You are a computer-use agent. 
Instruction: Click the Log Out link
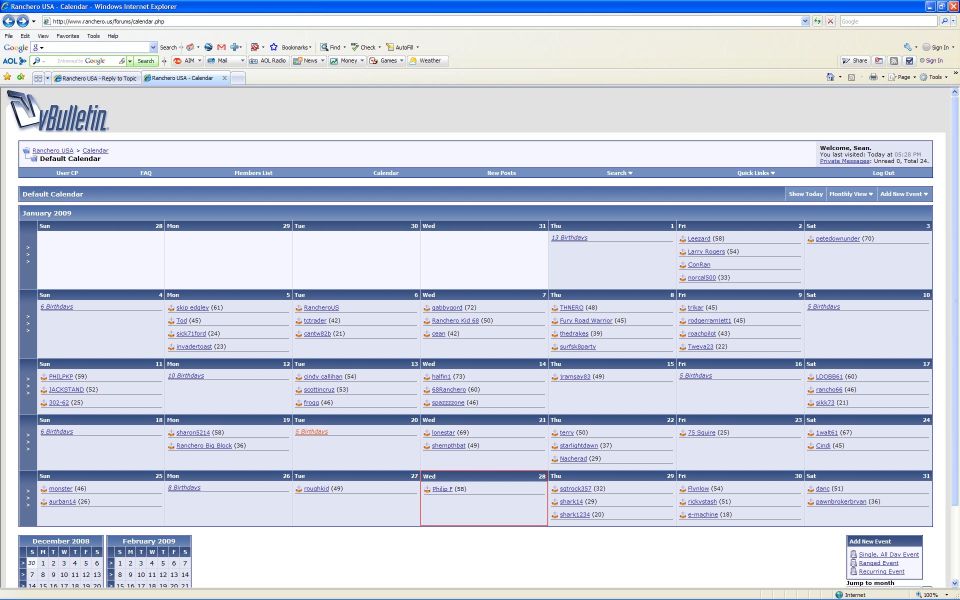pyautogui.click(x=883, y=173)
